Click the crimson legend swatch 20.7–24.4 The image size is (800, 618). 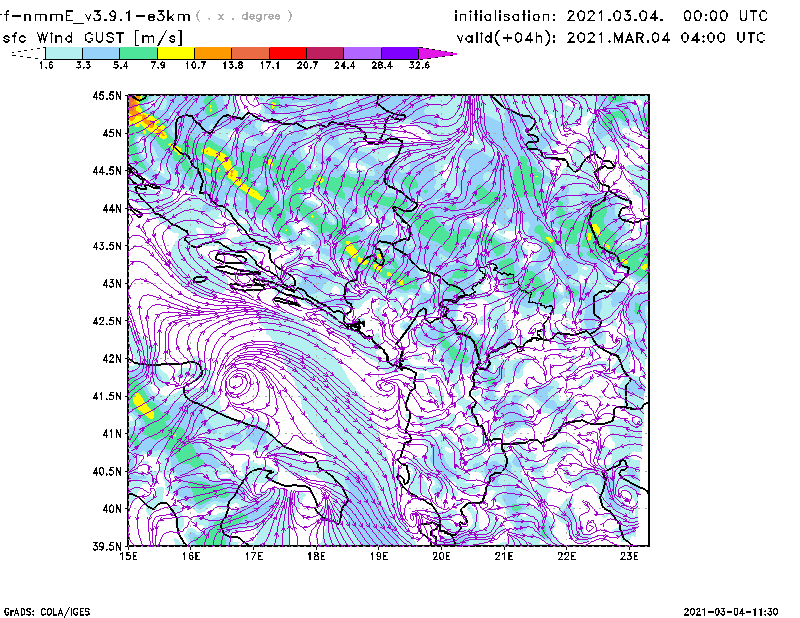(x=325, y=53)
